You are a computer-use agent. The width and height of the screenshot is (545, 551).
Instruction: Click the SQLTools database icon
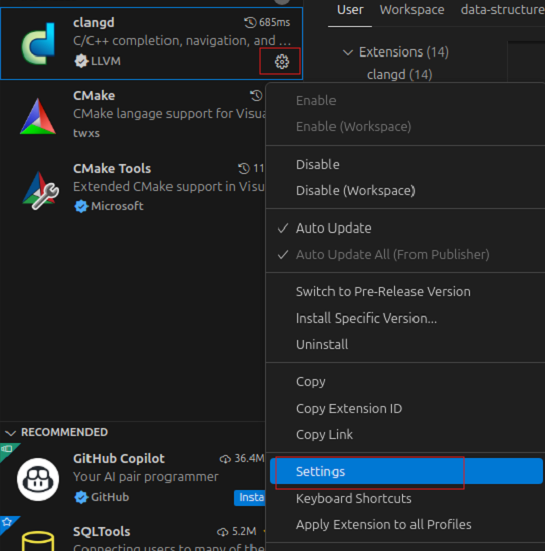coord(38,540)
